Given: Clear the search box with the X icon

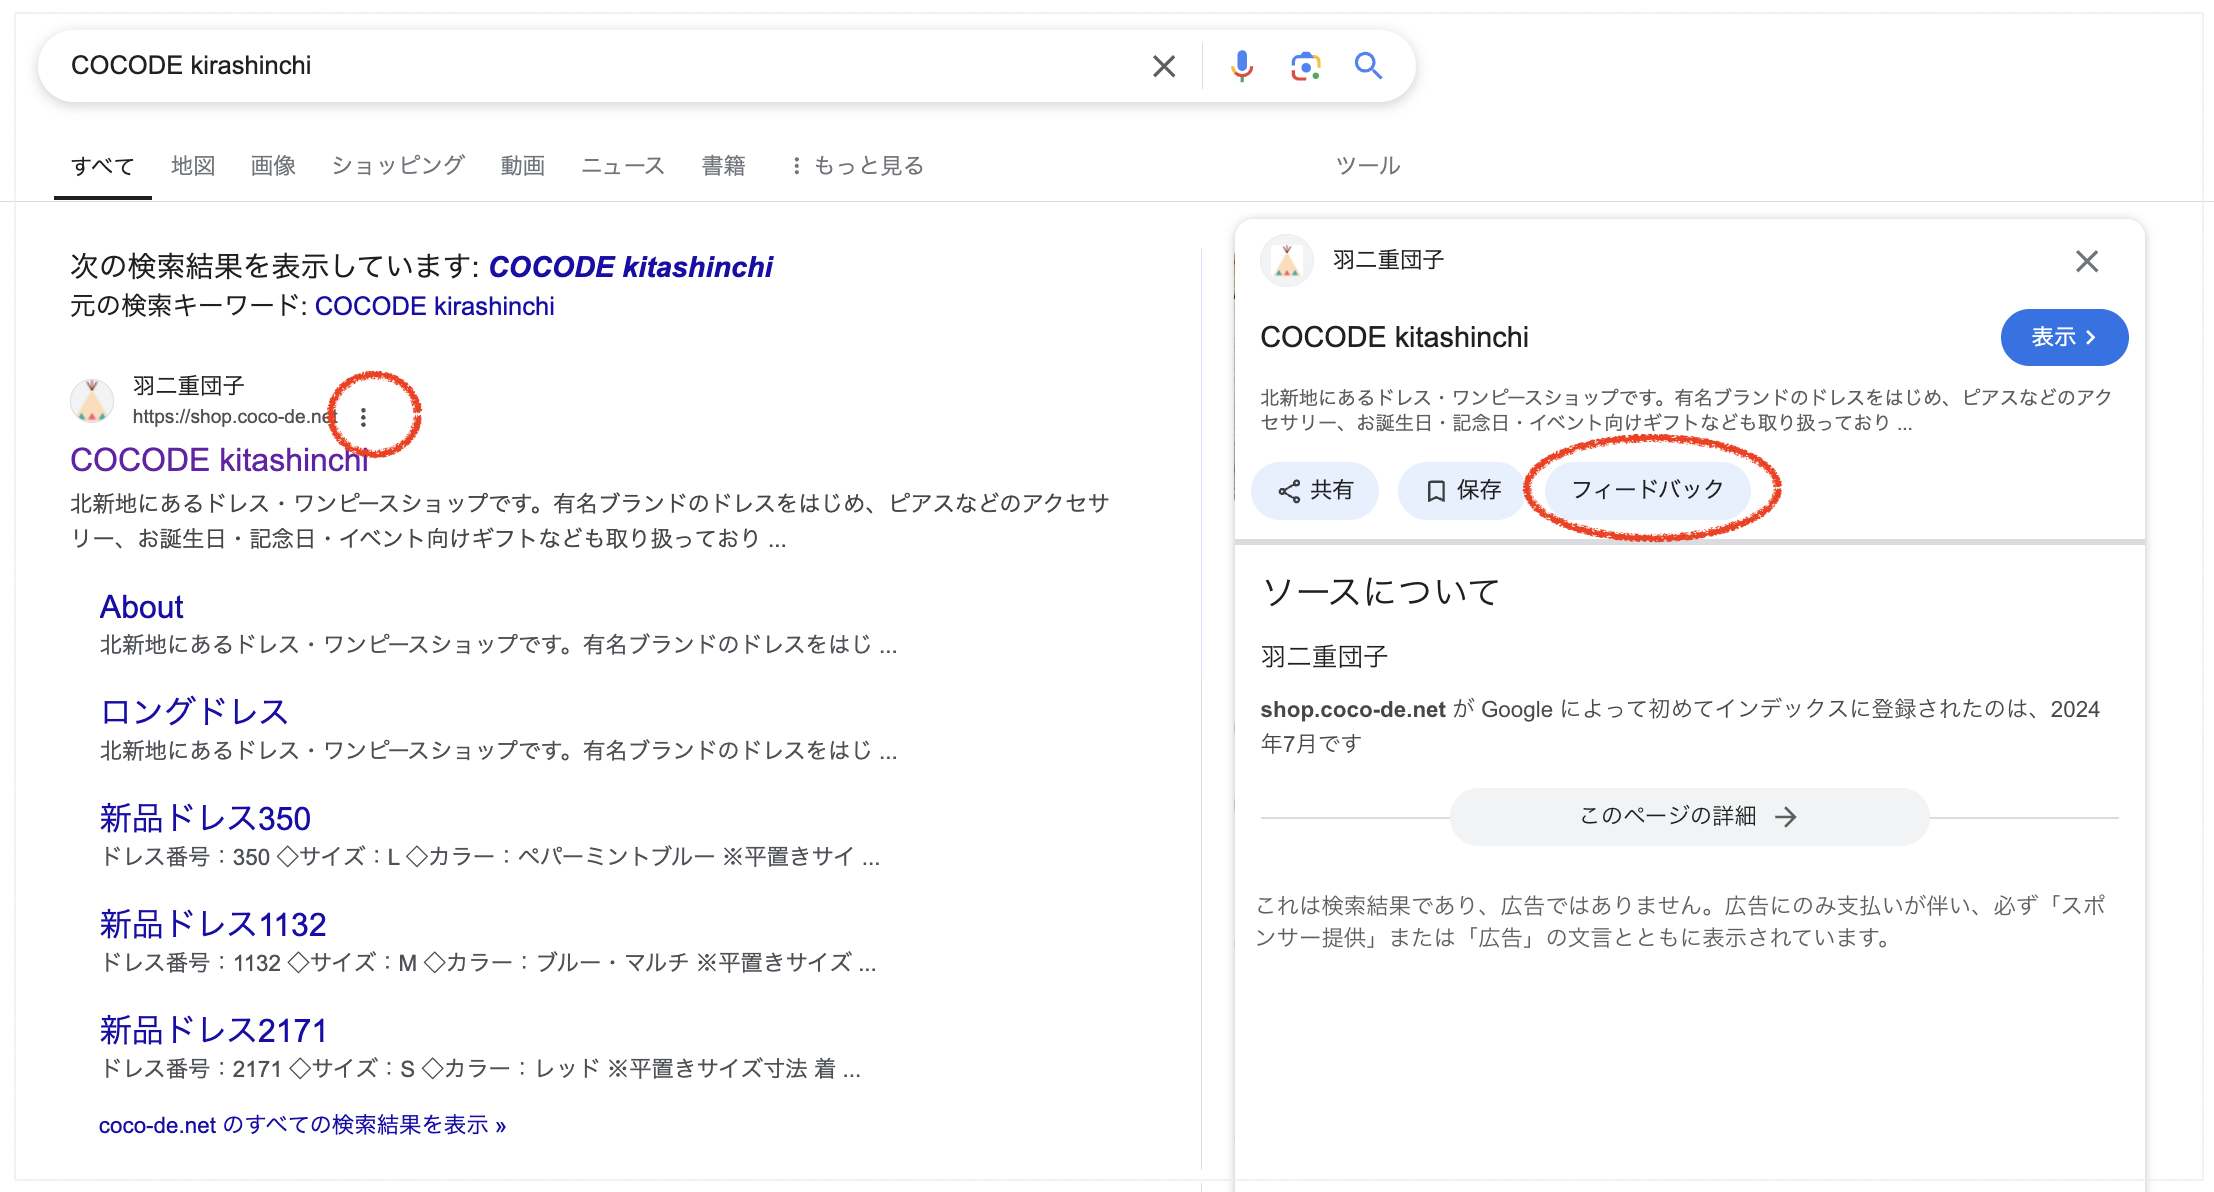Looking at the screenshot, I should pos(1163,66).
